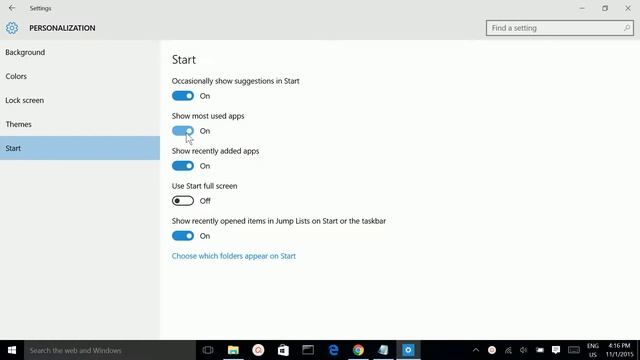This screenshot has width=640, height=360.
Task: Click the Start page heading
Action: pyautogui.click(x=184, y=60)
